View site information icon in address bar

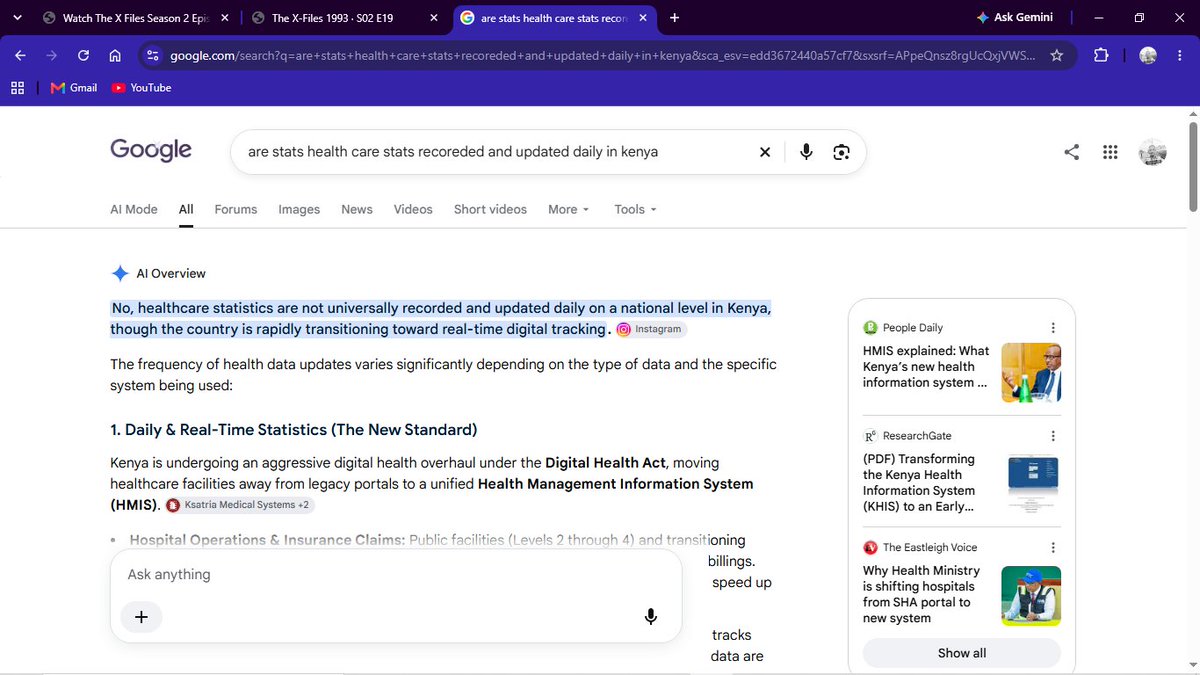coord(152,56)
